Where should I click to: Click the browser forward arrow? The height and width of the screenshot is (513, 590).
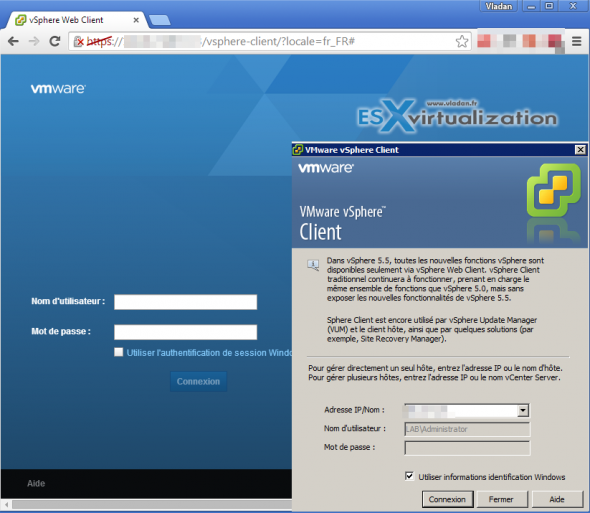[x=34, y=41]
